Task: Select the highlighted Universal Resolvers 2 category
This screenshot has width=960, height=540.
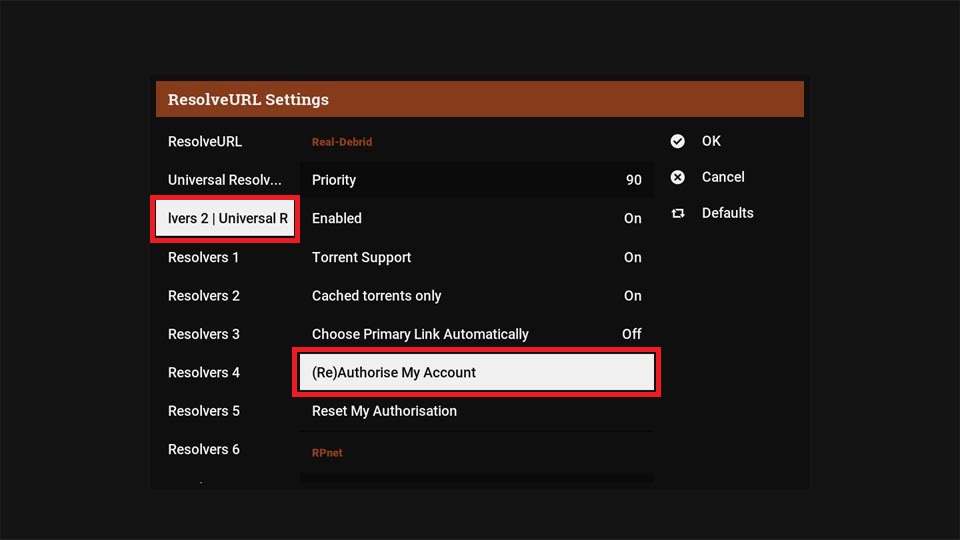Action: pos(225,219)
